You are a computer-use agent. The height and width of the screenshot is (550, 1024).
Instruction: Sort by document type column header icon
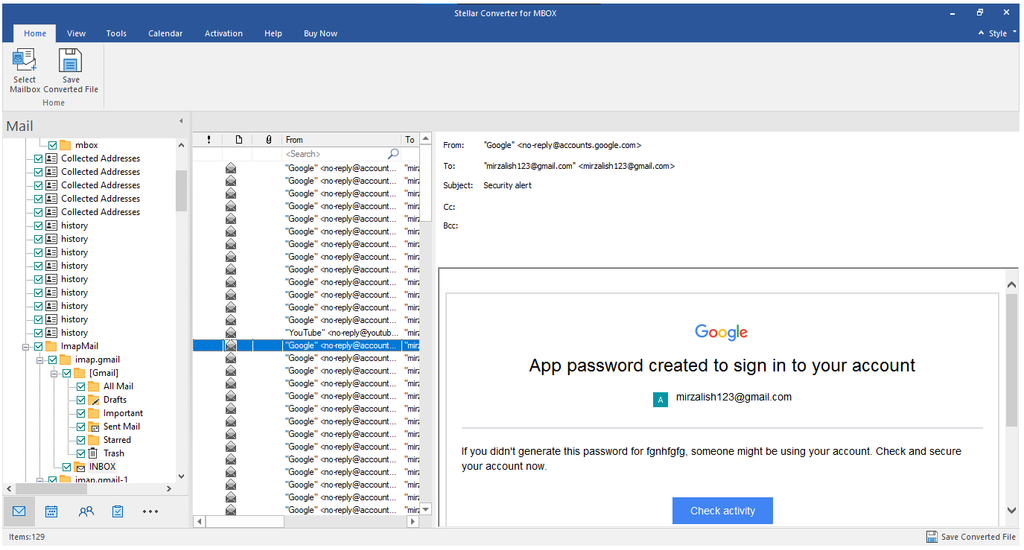(239, 139)
